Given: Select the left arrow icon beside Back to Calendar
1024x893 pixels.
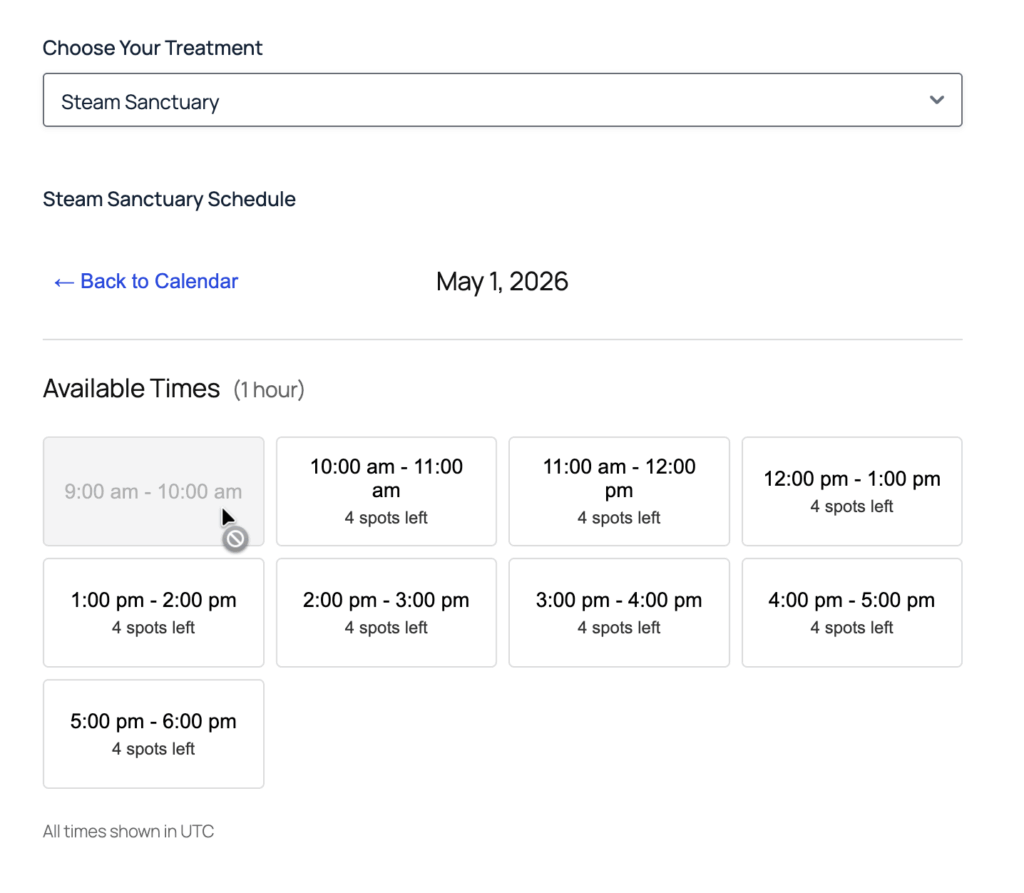Looking at the screenshot, I should point(60,281).
